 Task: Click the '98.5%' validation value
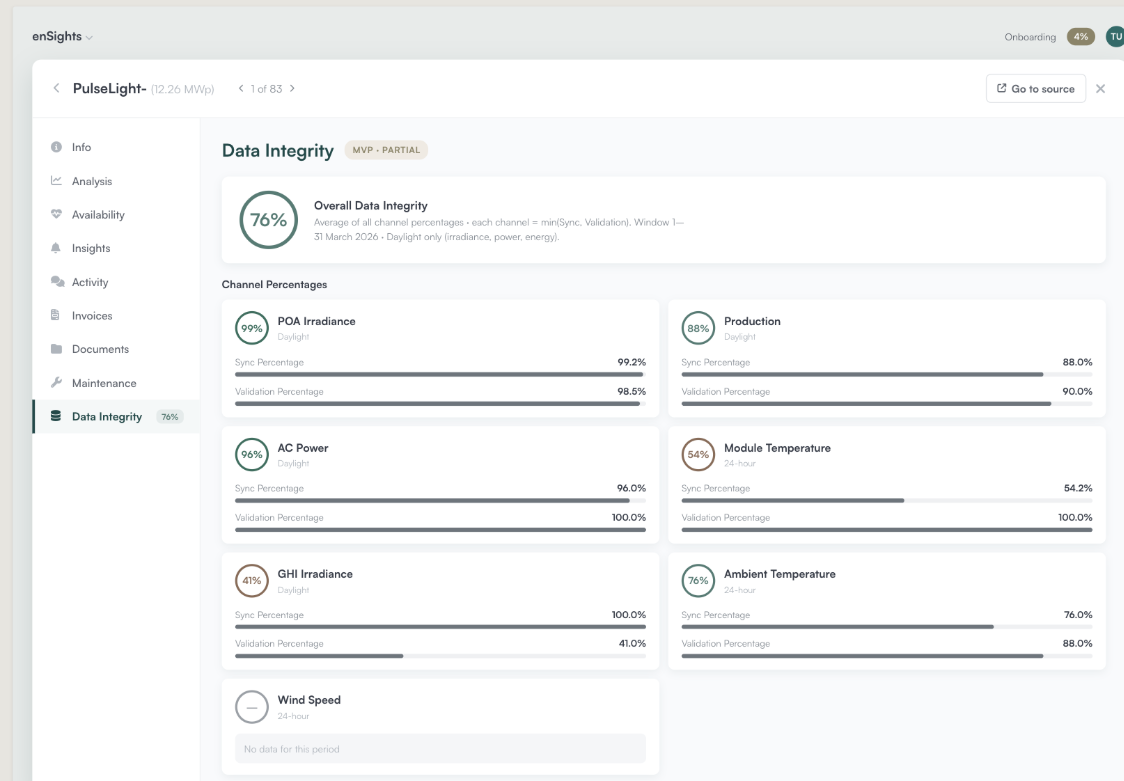click(632, 391)
